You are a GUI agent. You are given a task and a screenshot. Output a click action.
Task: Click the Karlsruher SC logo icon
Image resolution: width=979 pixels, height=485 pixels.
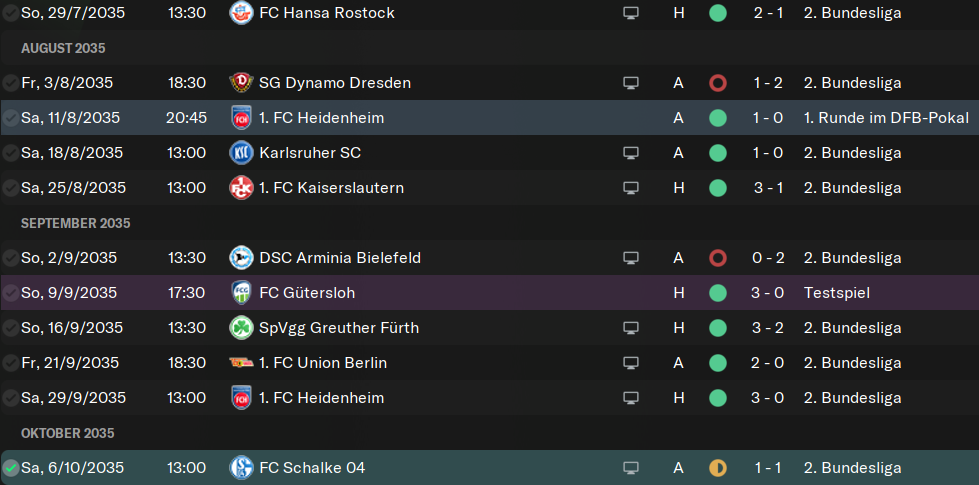(241, 152)
